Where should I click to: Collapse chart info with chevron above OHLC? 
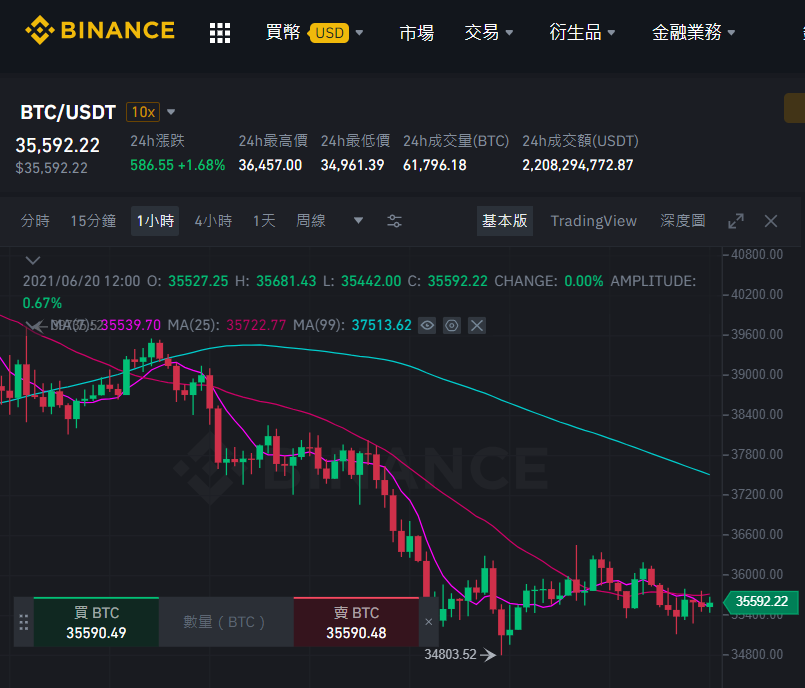point(33,260)
